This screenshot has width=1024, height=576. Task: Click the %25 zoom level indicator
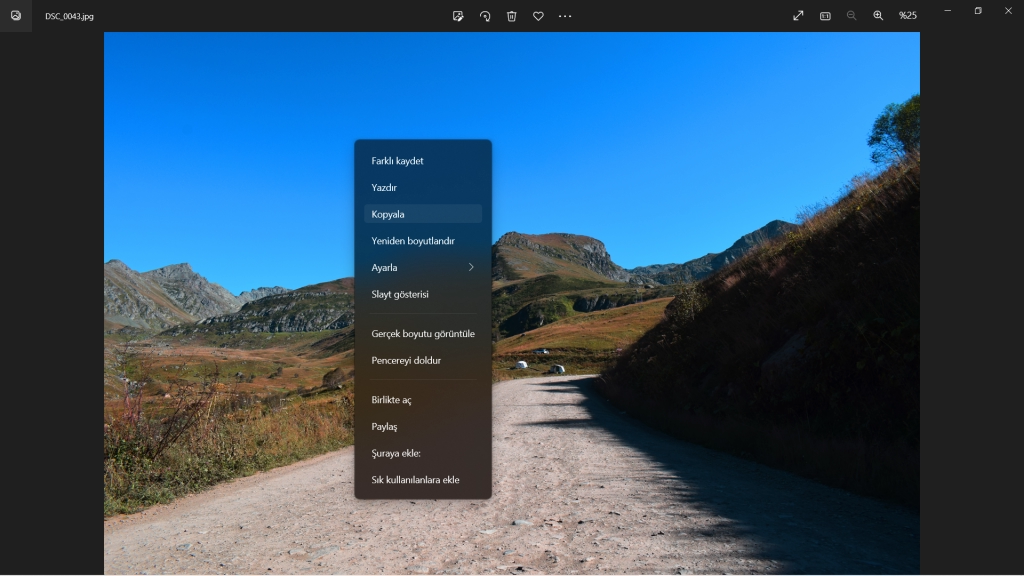[x=908, y=16]
